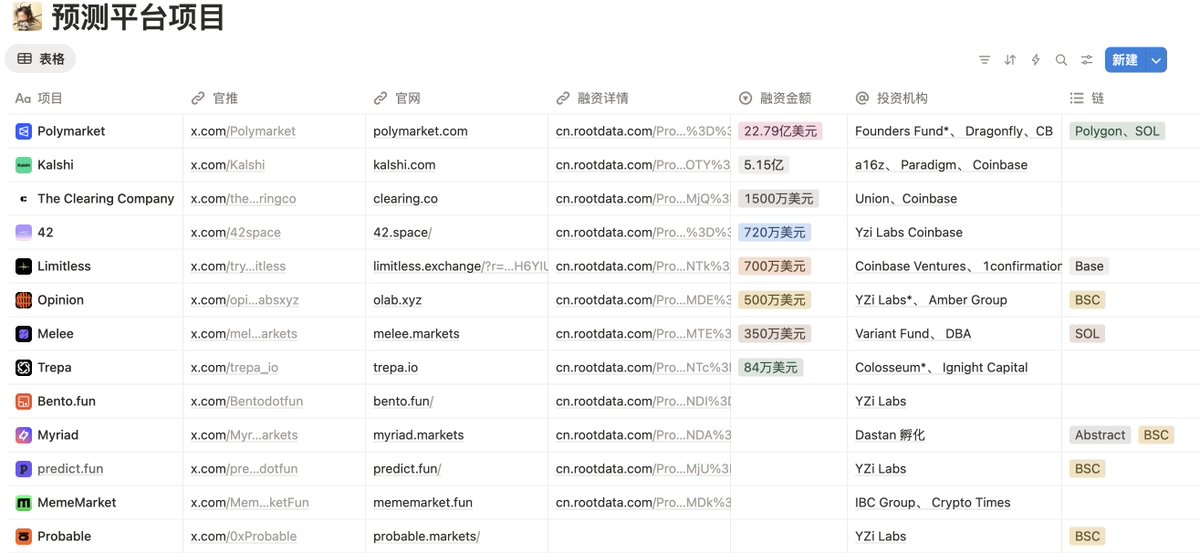Open the x.com/42space link
The width and height of the screenshot is (1200, 553).
(x=236, y=232)
